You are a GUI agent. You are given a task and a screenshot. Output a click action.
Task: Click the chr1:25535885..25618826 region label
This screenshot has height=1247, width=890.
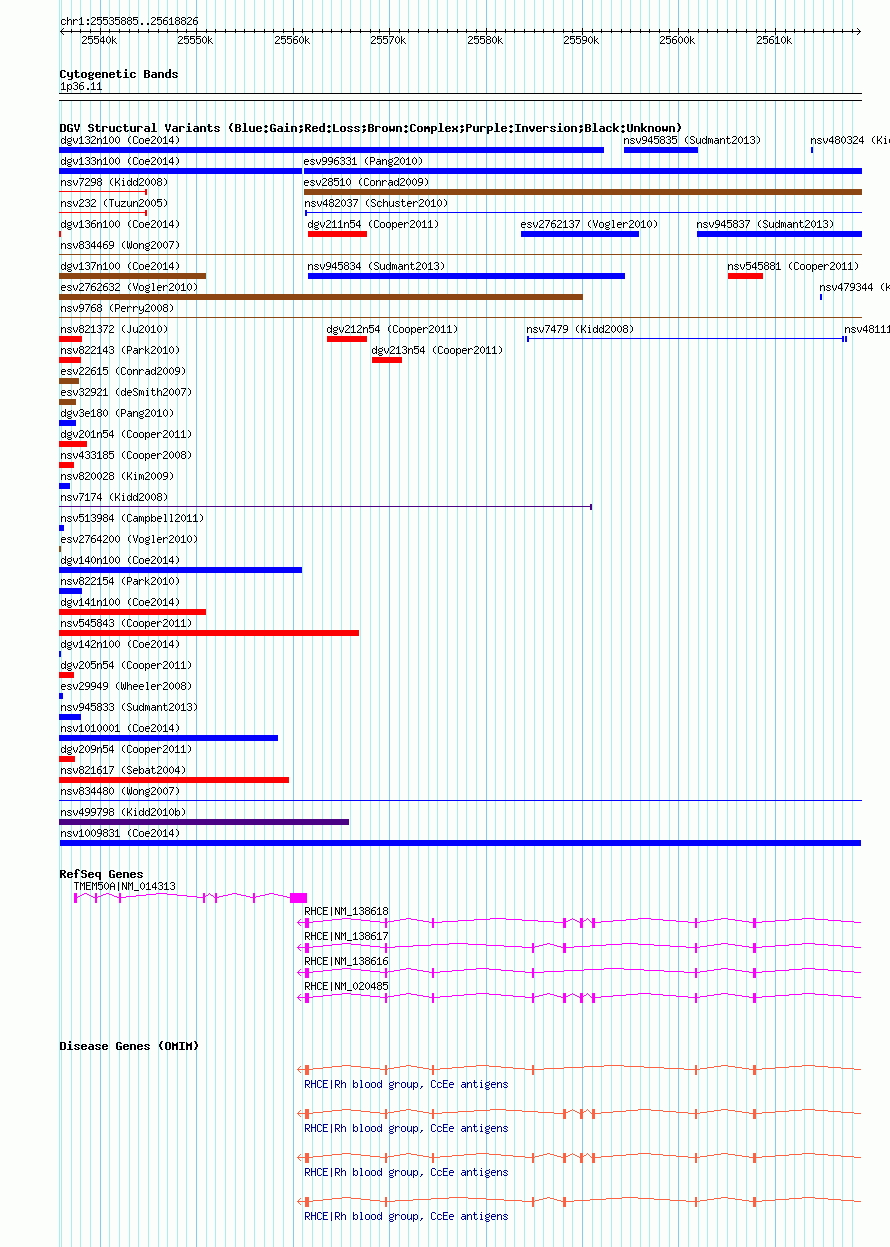click(x=129, y=21)
